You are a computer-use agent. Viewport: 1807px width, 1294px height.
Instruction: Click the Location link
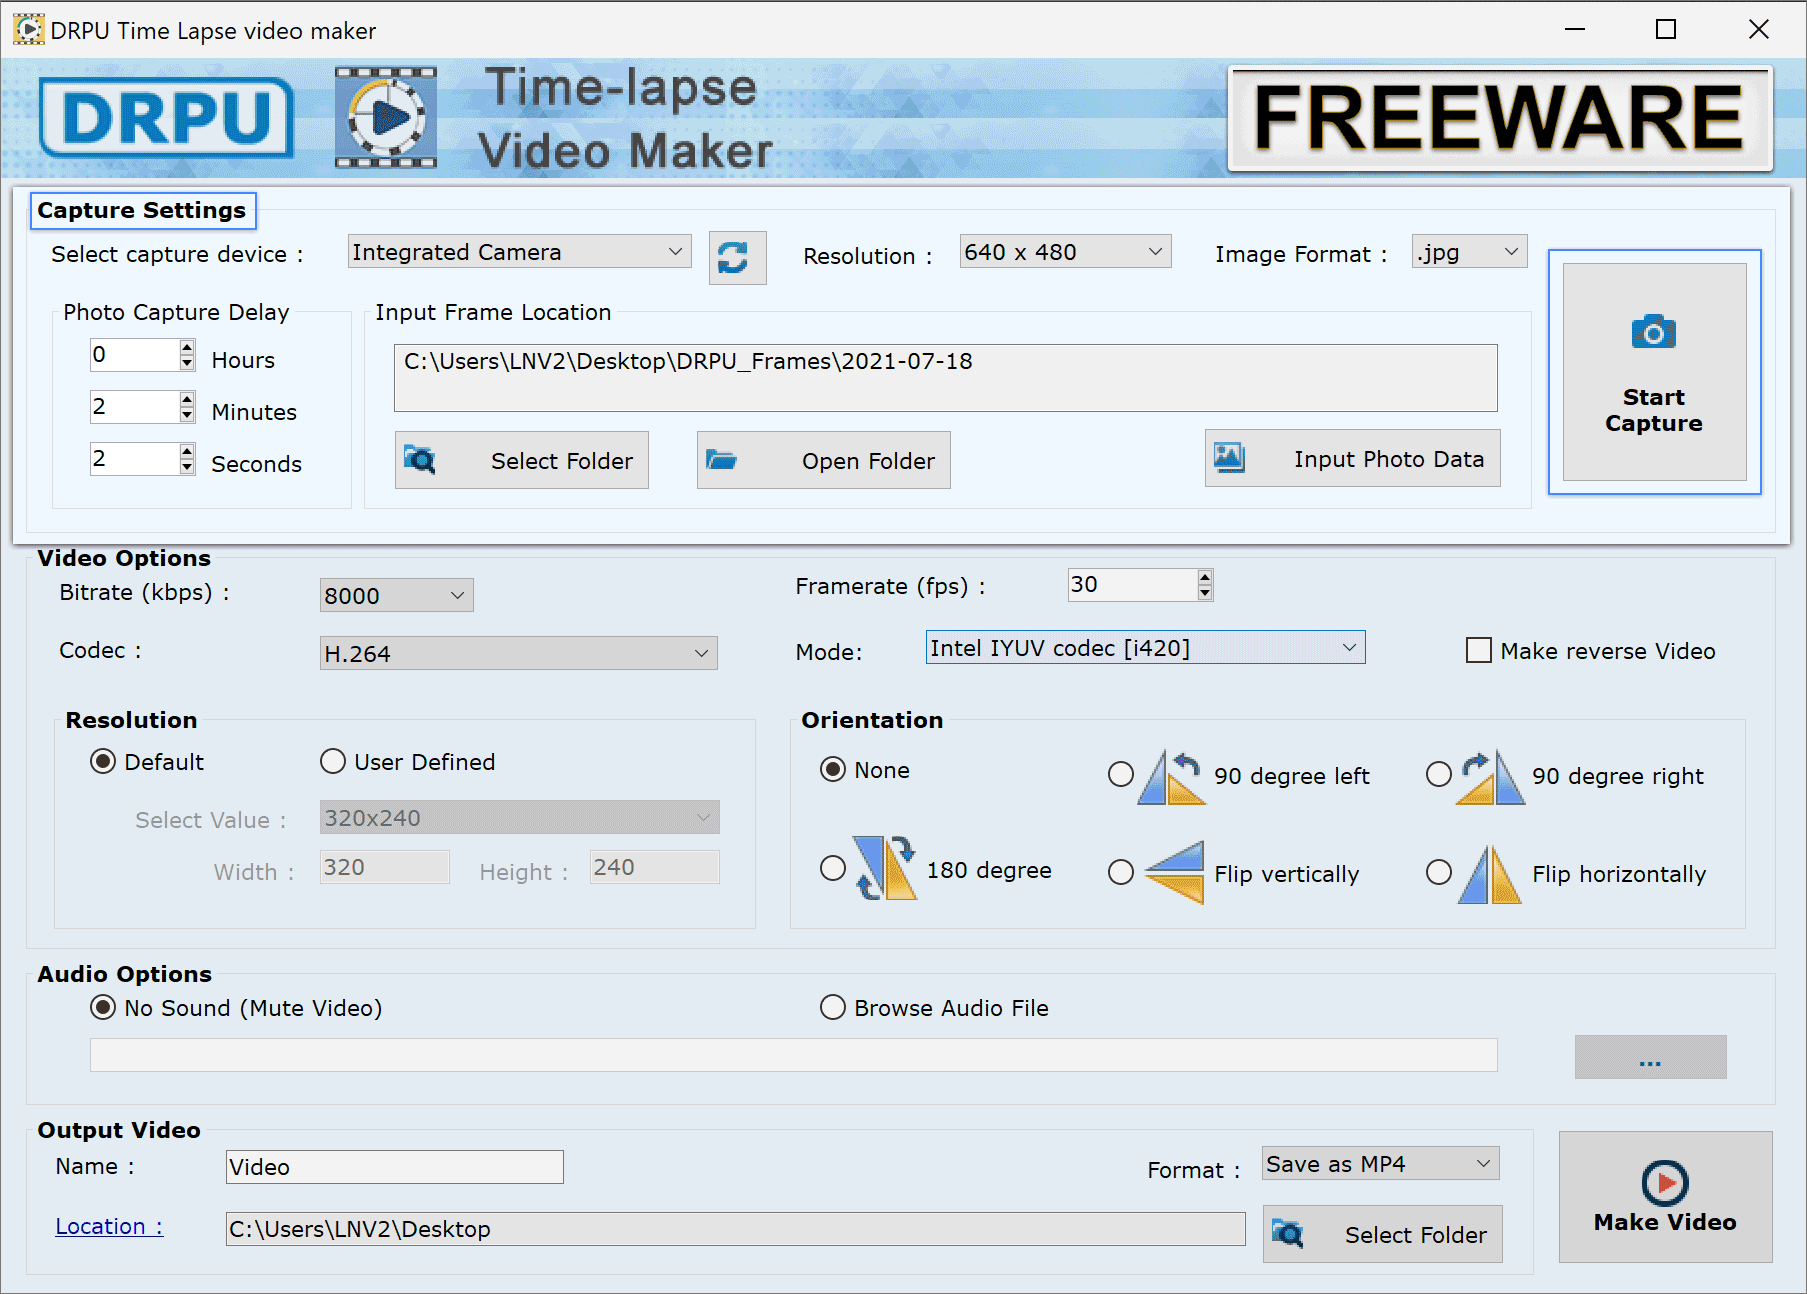coord(108,1226)
